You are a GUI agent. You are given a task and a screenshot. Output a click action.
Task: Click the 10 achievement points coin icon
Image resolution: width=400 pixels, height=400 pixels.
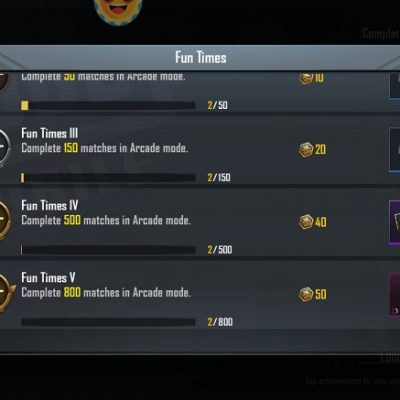coord(306,78)
